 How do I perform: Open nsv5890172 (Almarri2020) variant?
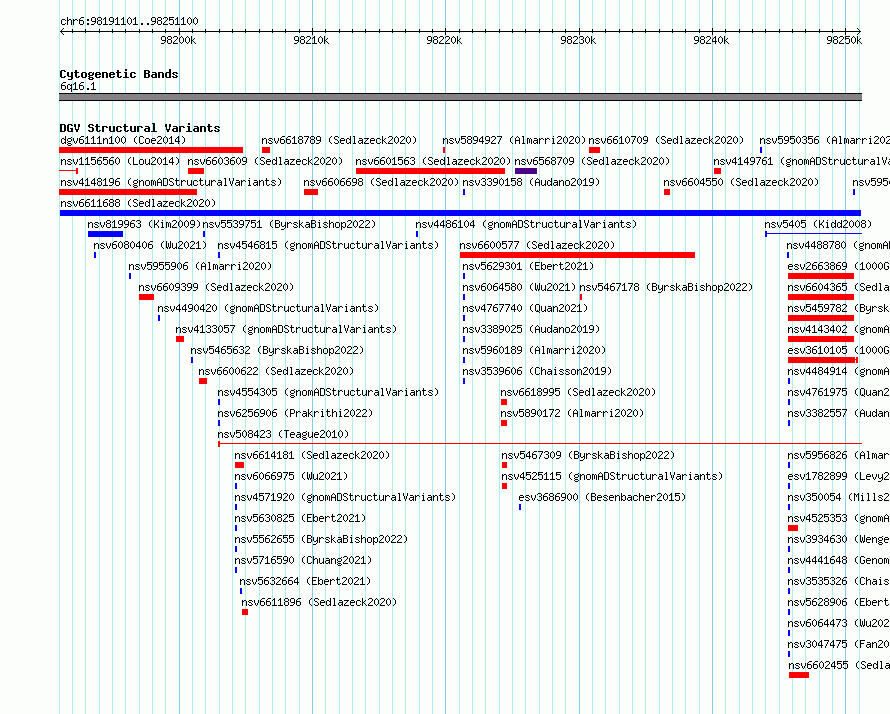[x=572, y=413]
